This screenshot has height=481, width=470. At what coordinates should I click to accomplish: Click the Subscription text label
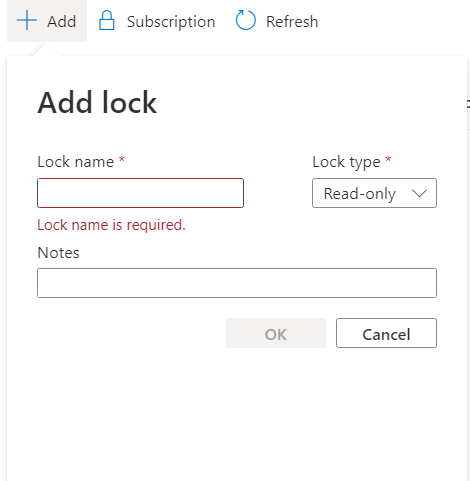[171, 22]
